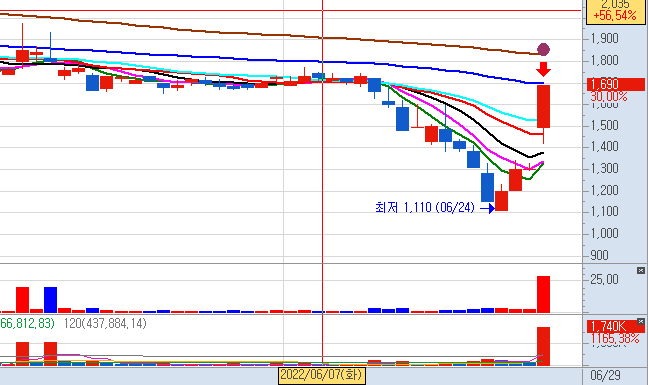The image size is (648, 385).
Task: Click the 120(437,884,14) moving average label
Action: pyautogui.click(x=105, y=323)
